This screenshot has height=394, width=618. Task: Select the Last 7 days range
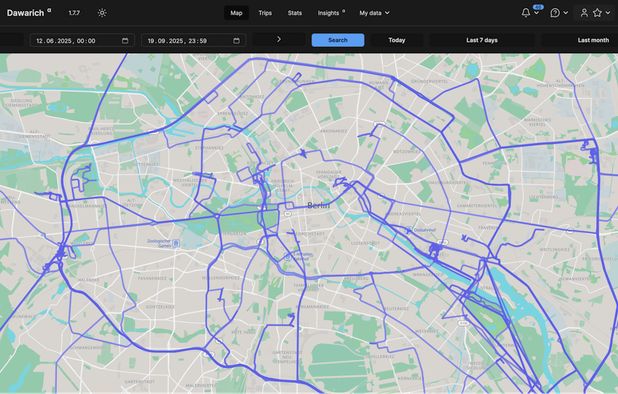[482, 40]
